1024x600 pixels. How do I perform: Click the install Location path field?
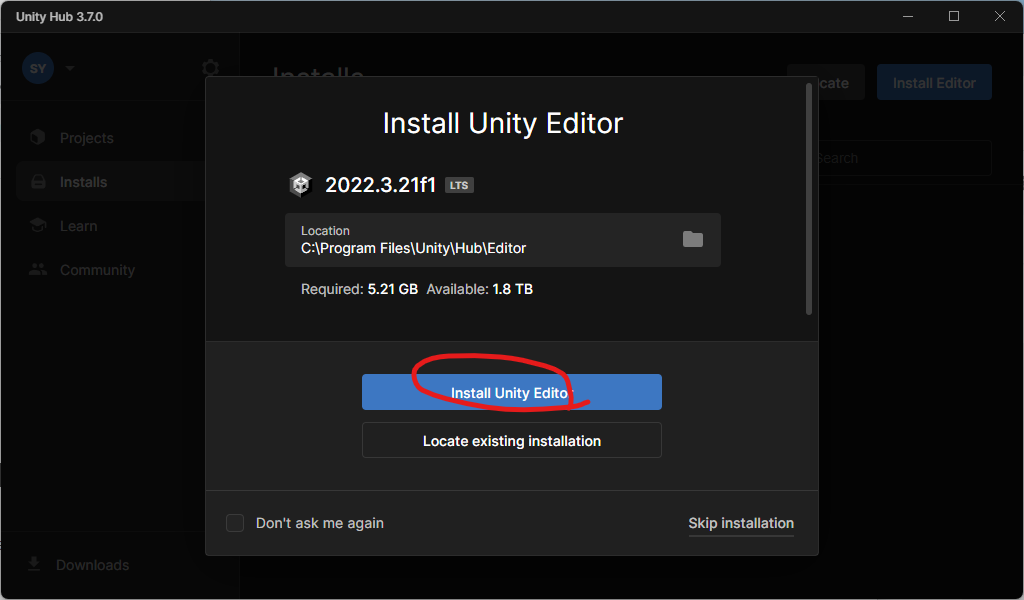(503, 240)
